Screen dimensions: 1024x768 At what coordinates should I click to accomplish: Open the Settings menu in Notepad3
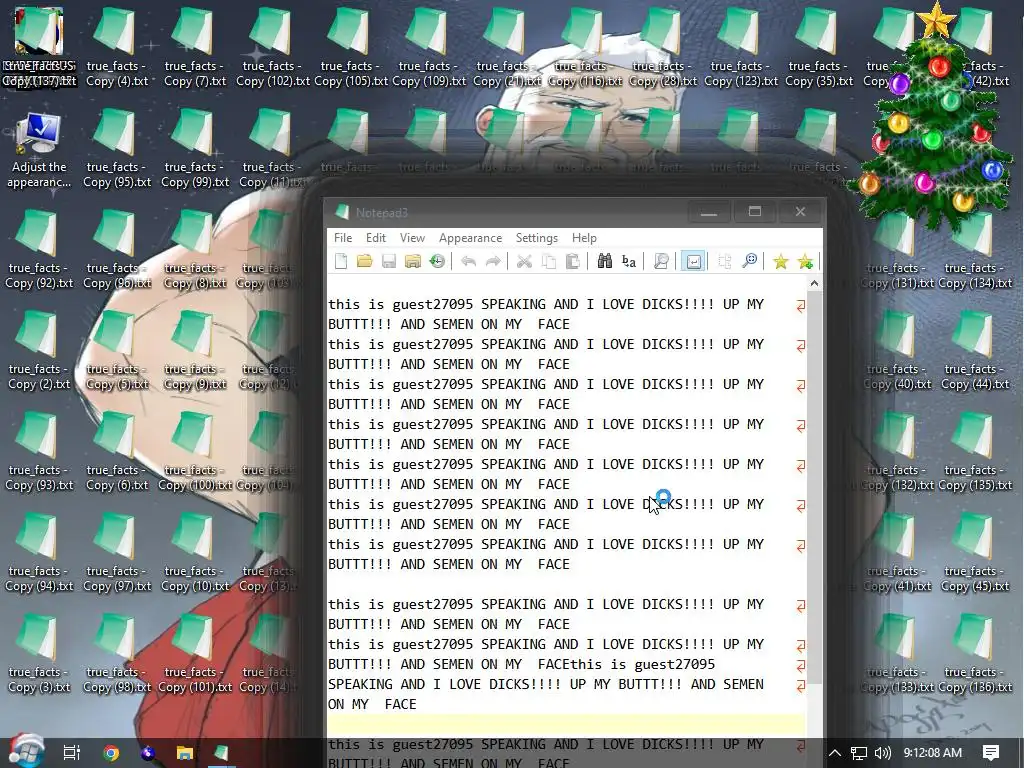coord(537,238)
